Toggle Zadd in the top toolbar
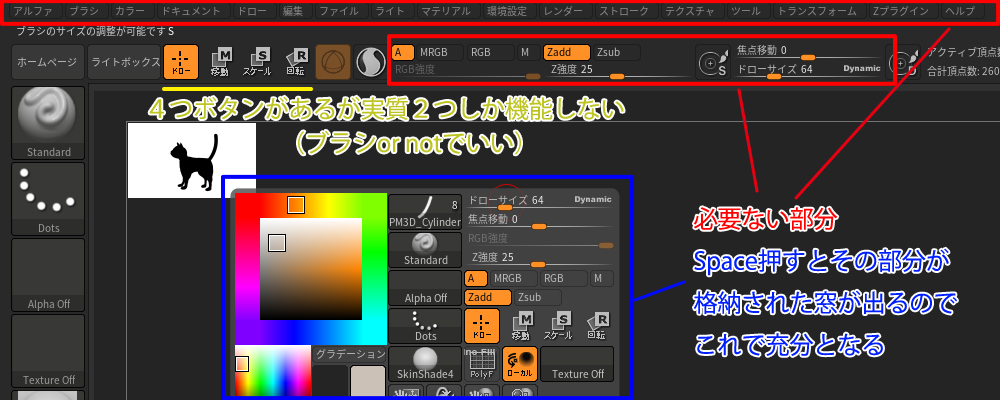 pos(567,52)
